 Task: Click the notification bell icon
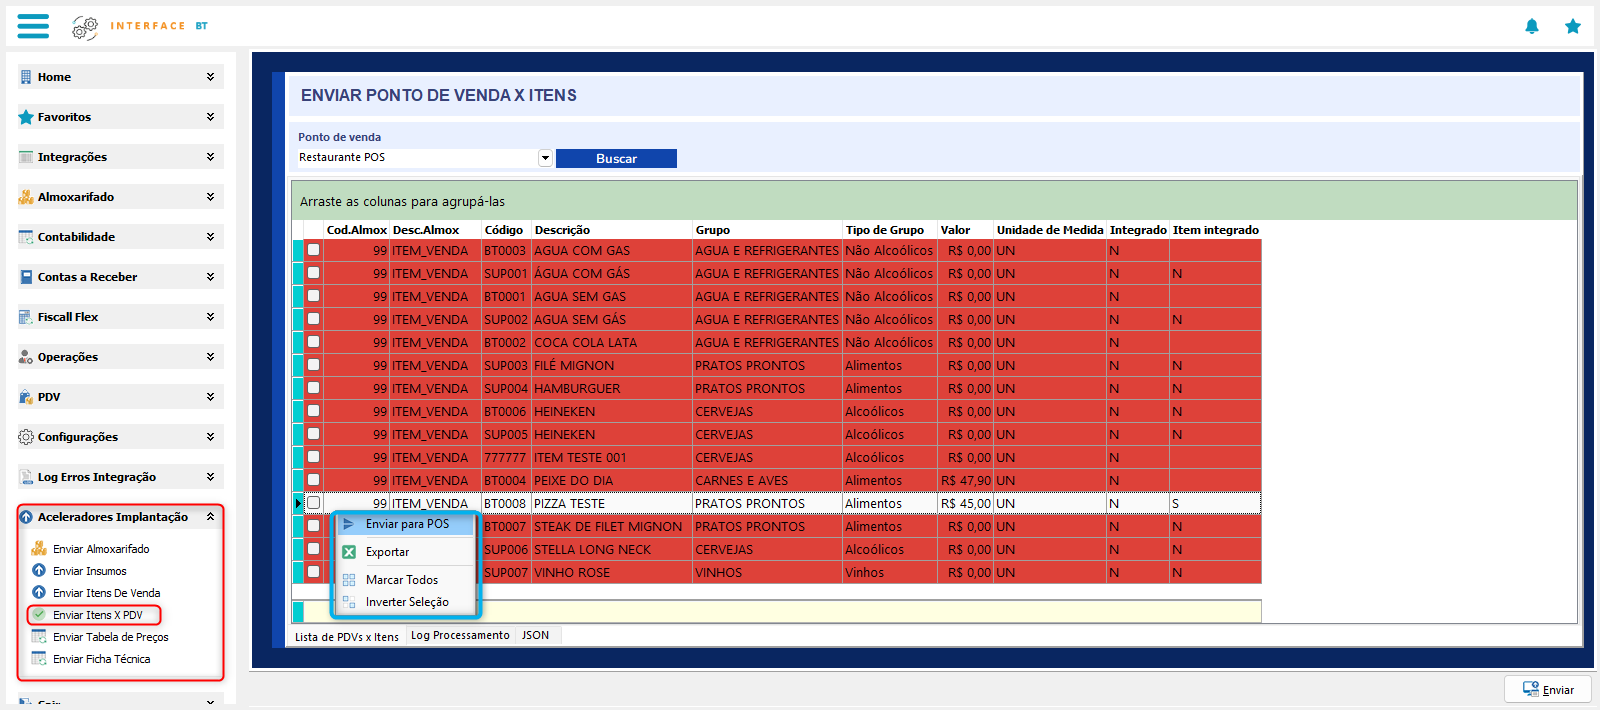click(x=1532, y=26)
